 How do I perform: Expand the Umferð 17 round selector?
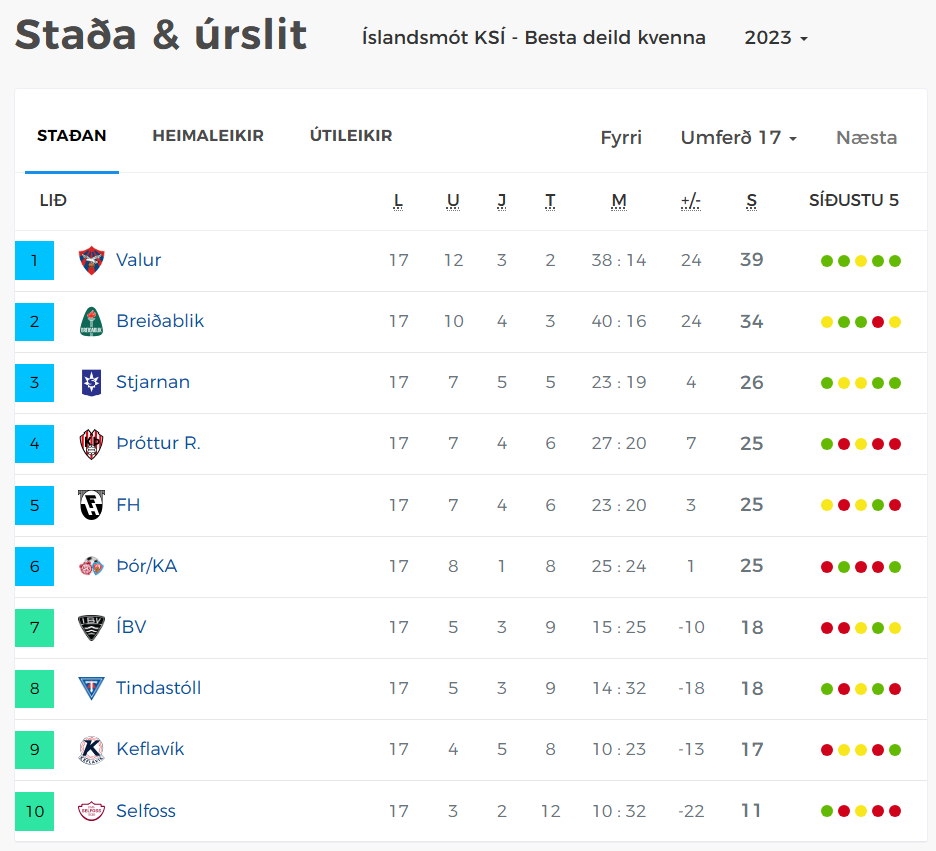click(739, 138)
